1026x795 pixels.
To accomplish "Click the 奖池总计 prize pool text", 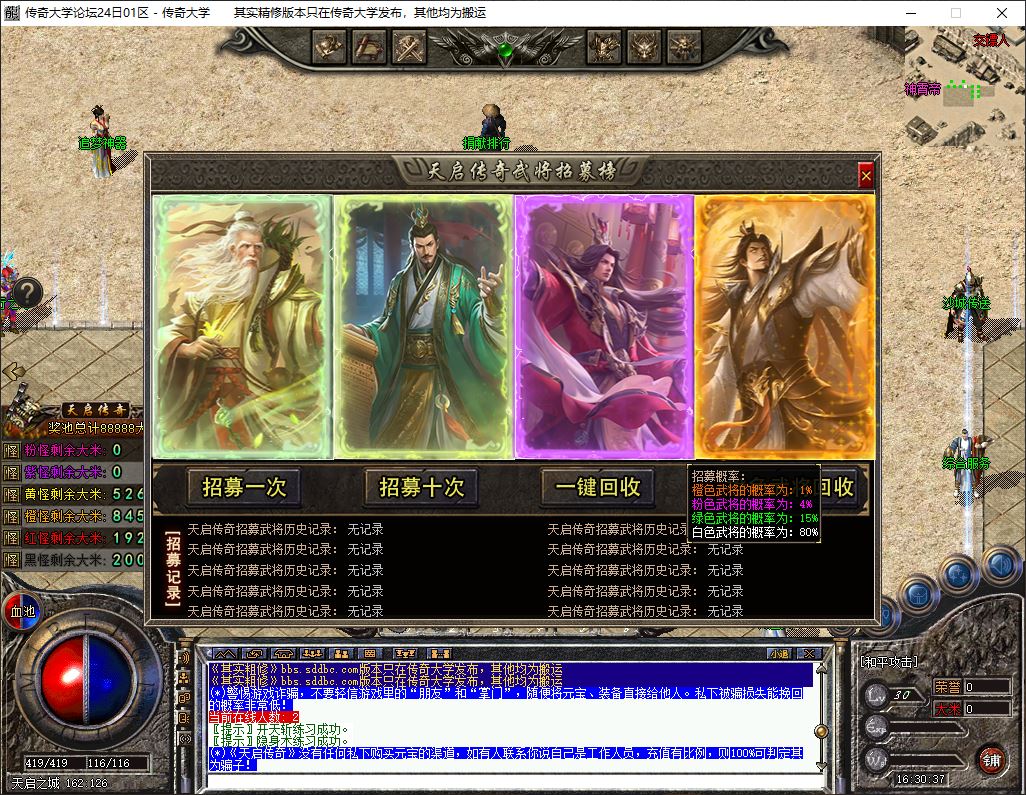I will [x=96, y=429].
